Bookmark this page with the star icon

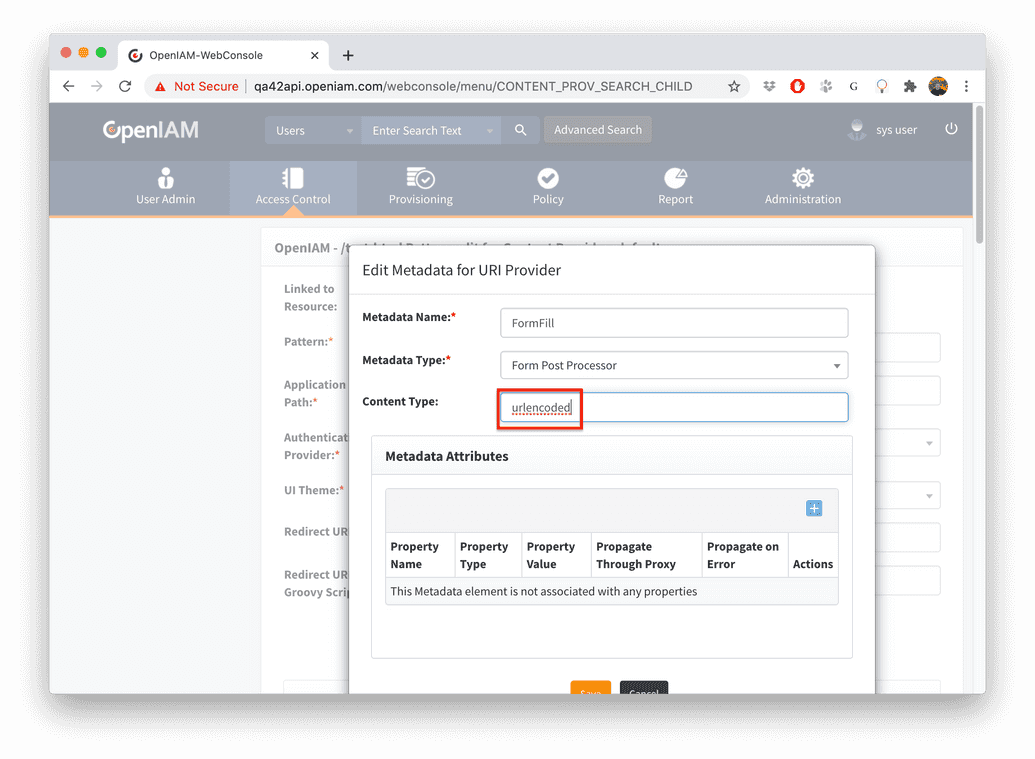[x=734, y=87]
